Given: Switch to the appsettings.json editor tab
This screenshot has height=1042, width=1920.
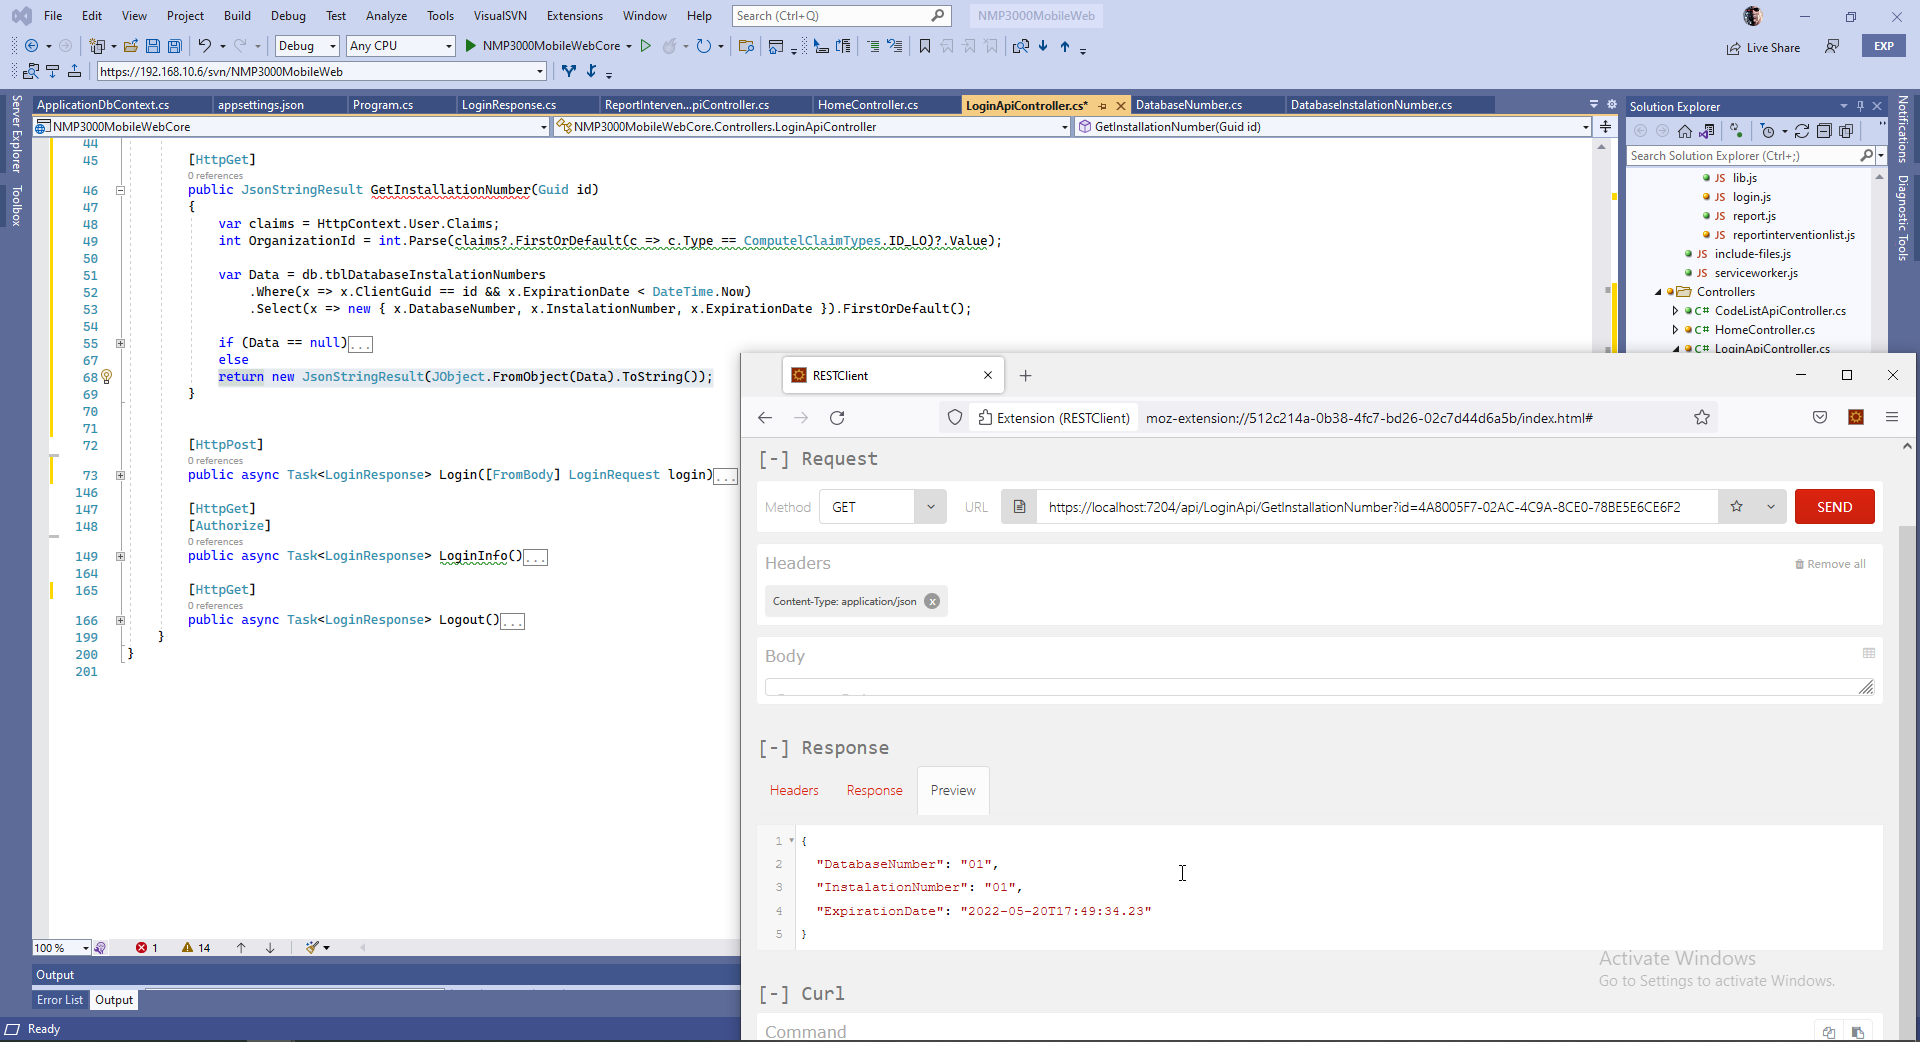Looking at the screenshot, I should 261,105.
